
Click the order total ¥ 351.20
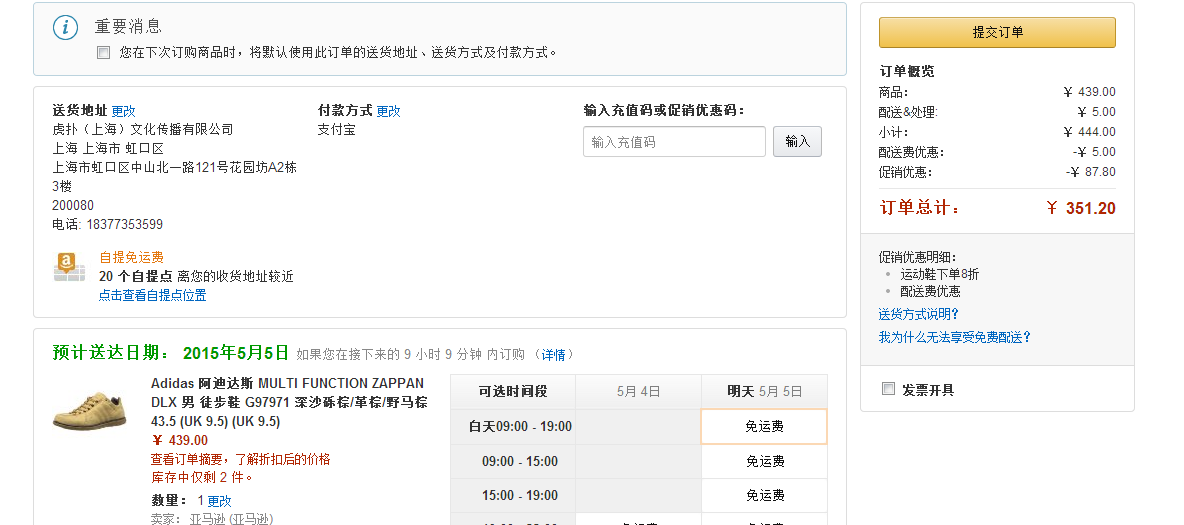tap(1081, 208)
